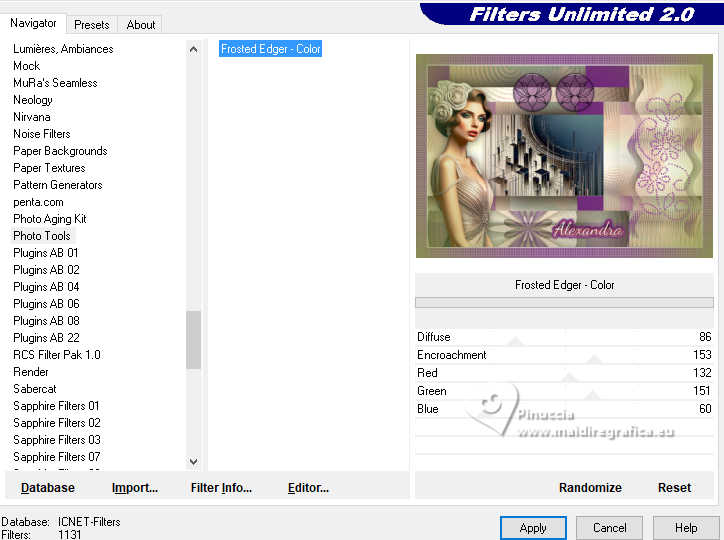The height and width of the screenshot is (540, 724).
Task: Cancel the dialog
Action: [609, 528]
